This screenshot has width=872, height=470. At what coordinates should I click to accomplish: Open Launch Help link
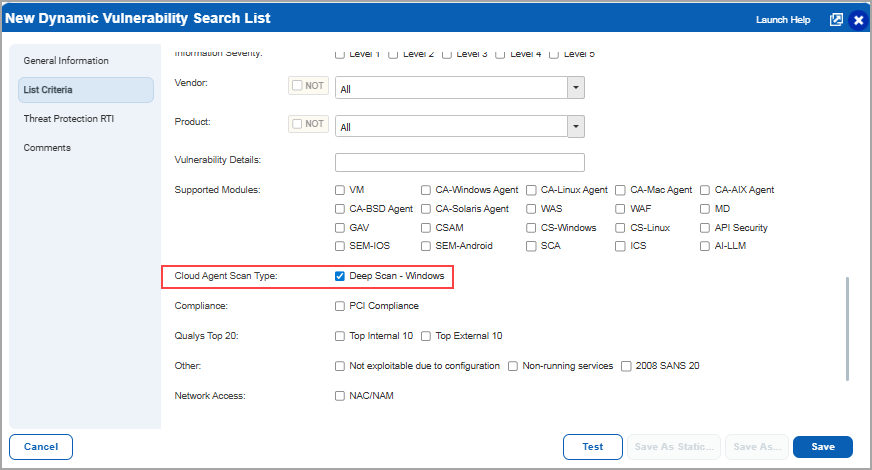[x=782, y=20]
